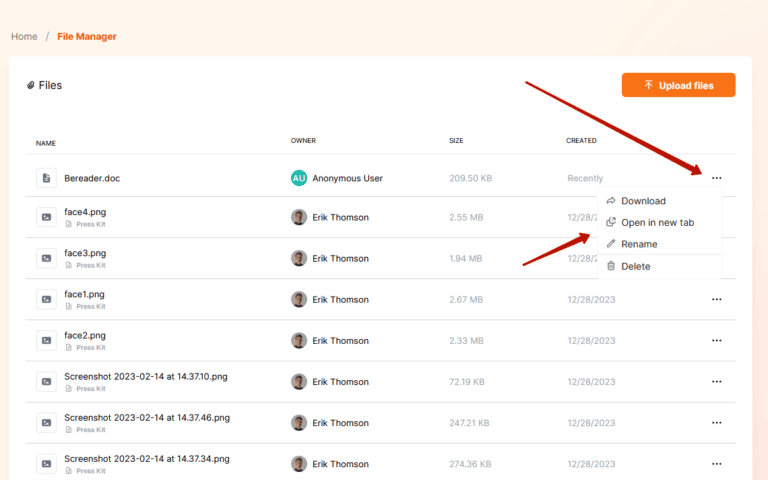Click the Anonymous User AU avatar

(x=299, y=178)
